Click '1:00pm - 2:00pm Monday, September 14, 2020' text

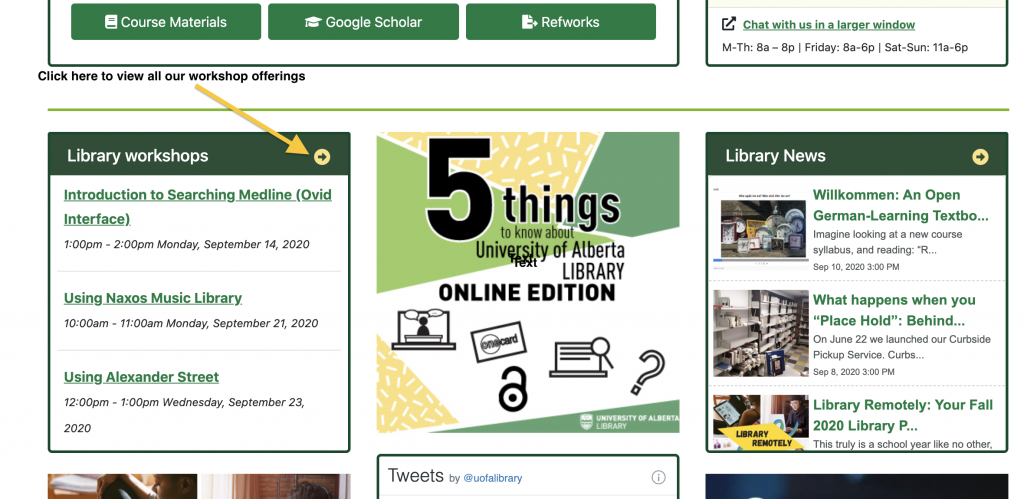tap(187, 244)
